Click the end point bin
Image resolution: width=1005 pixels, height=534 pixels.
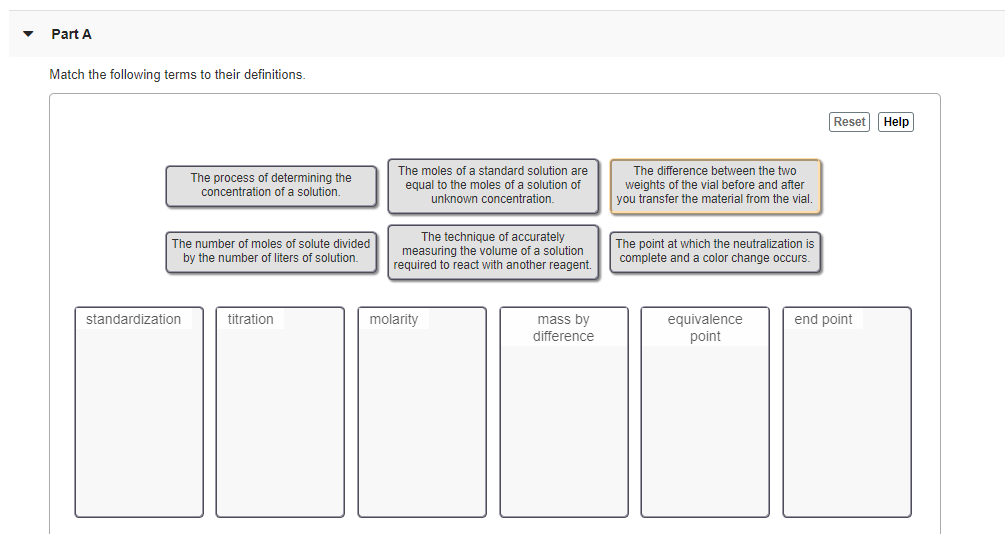(x=847, y=412)
